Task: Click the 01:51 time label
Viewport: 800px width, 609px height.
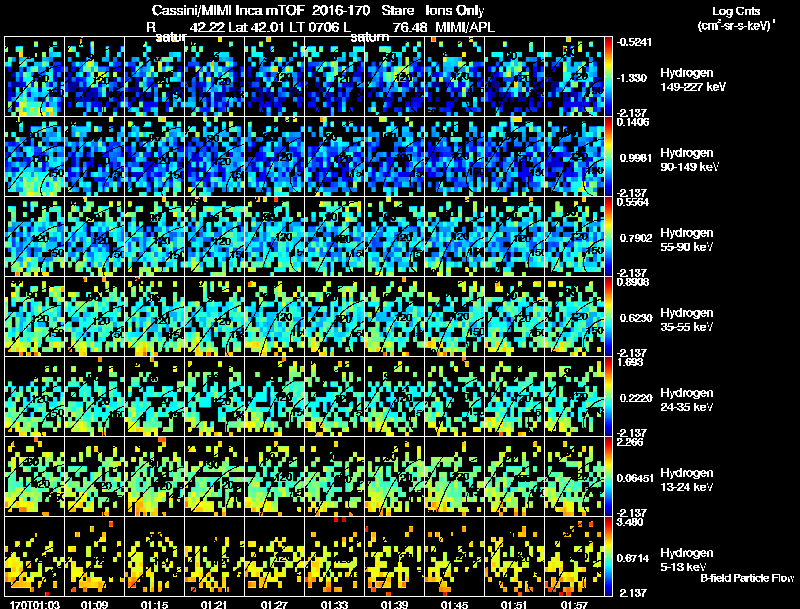Action: [514, 605]
